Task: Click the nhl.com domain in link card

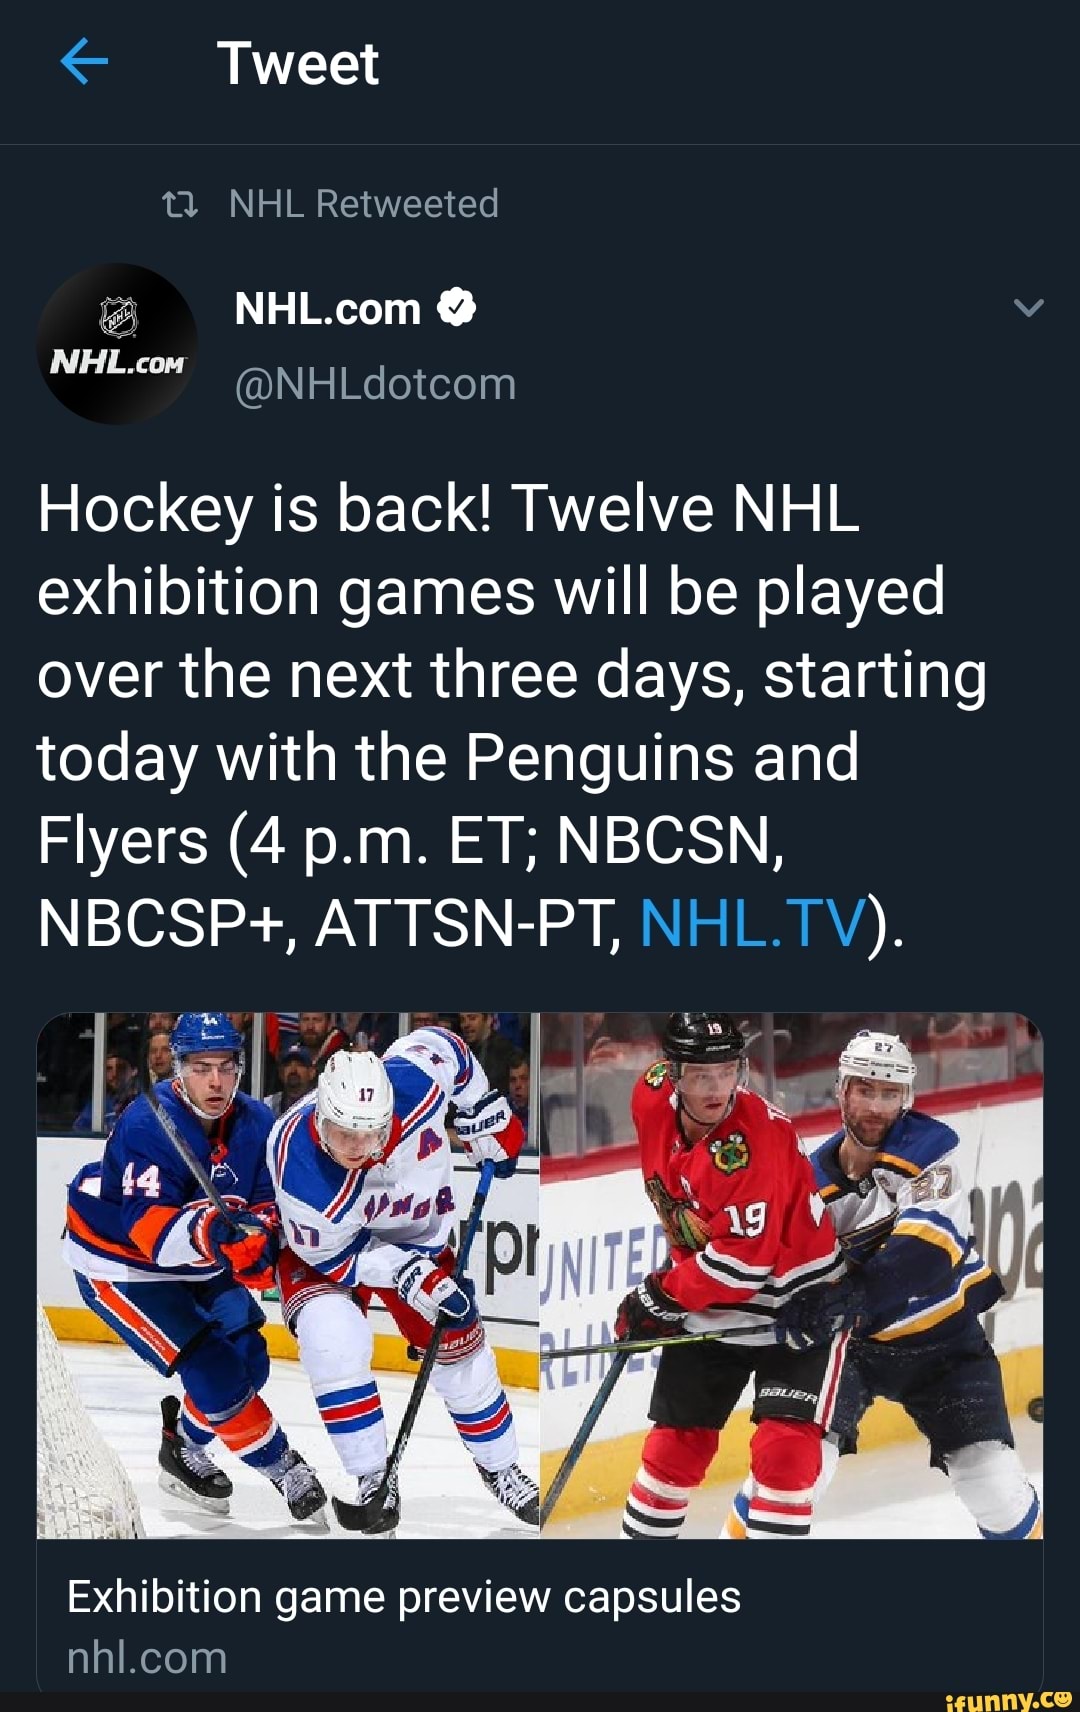Action: [147, 1658]
